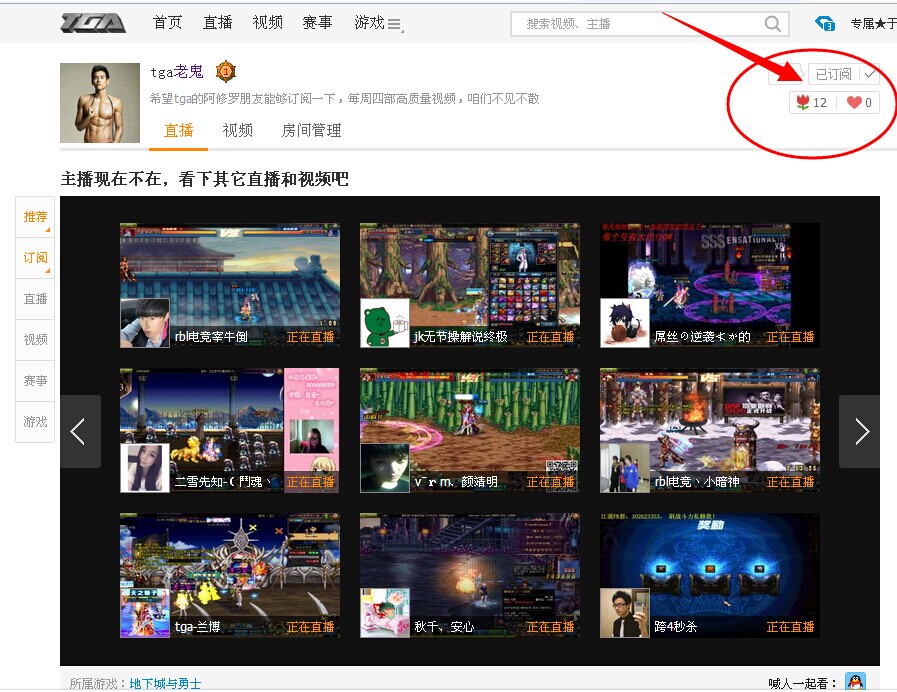Open the rbl电竞小暗神 live stream thumbnail

(709, 430)
